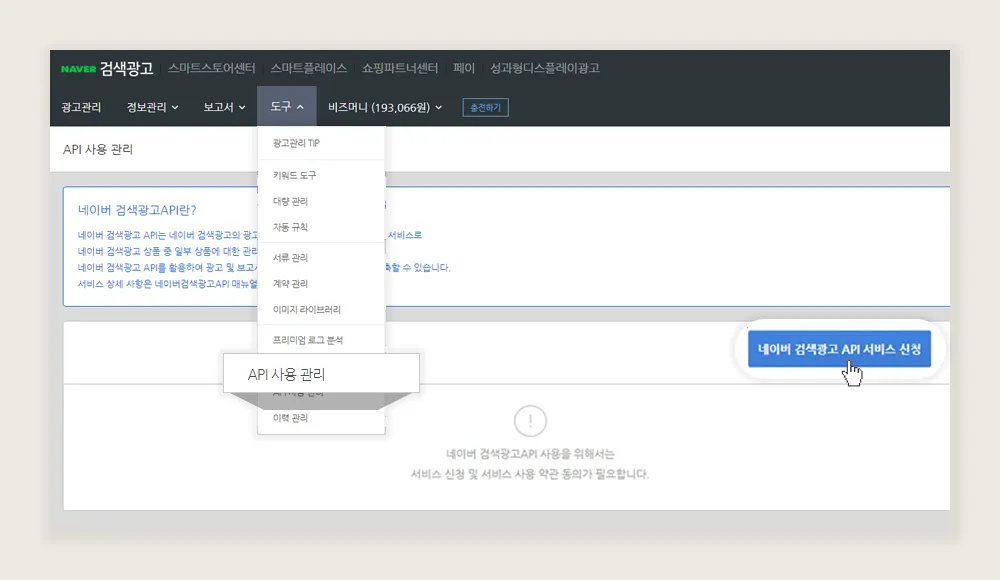Go to 쇼핑파트너센터
The height and width of the screenshot is (580, 1000).
coord(400,68)
